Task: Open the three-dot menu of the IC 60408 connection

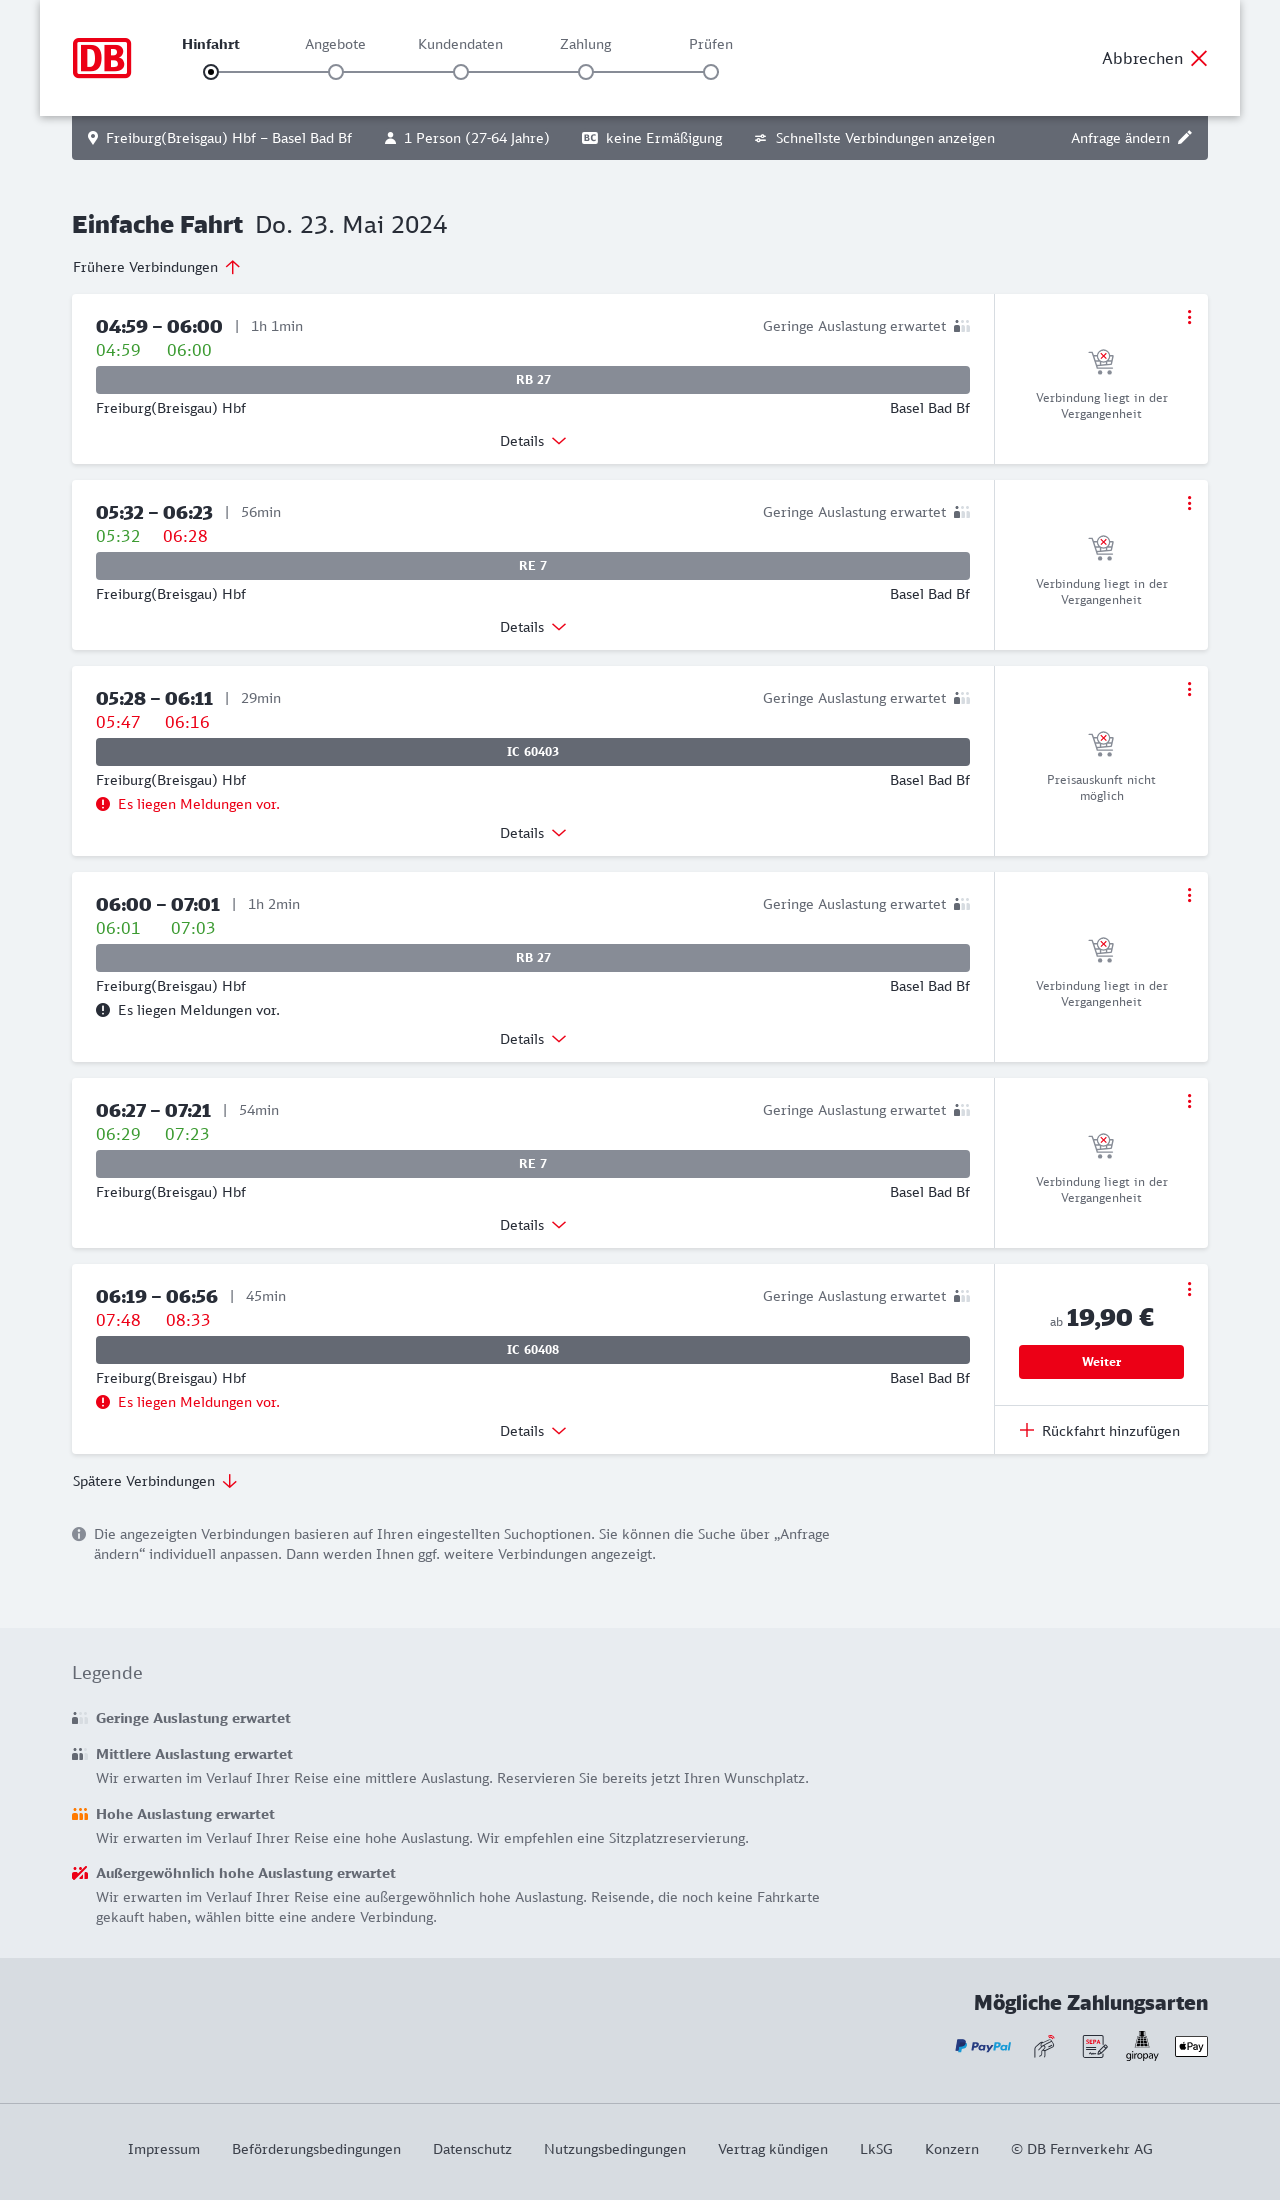Action: point(1189,1289)
